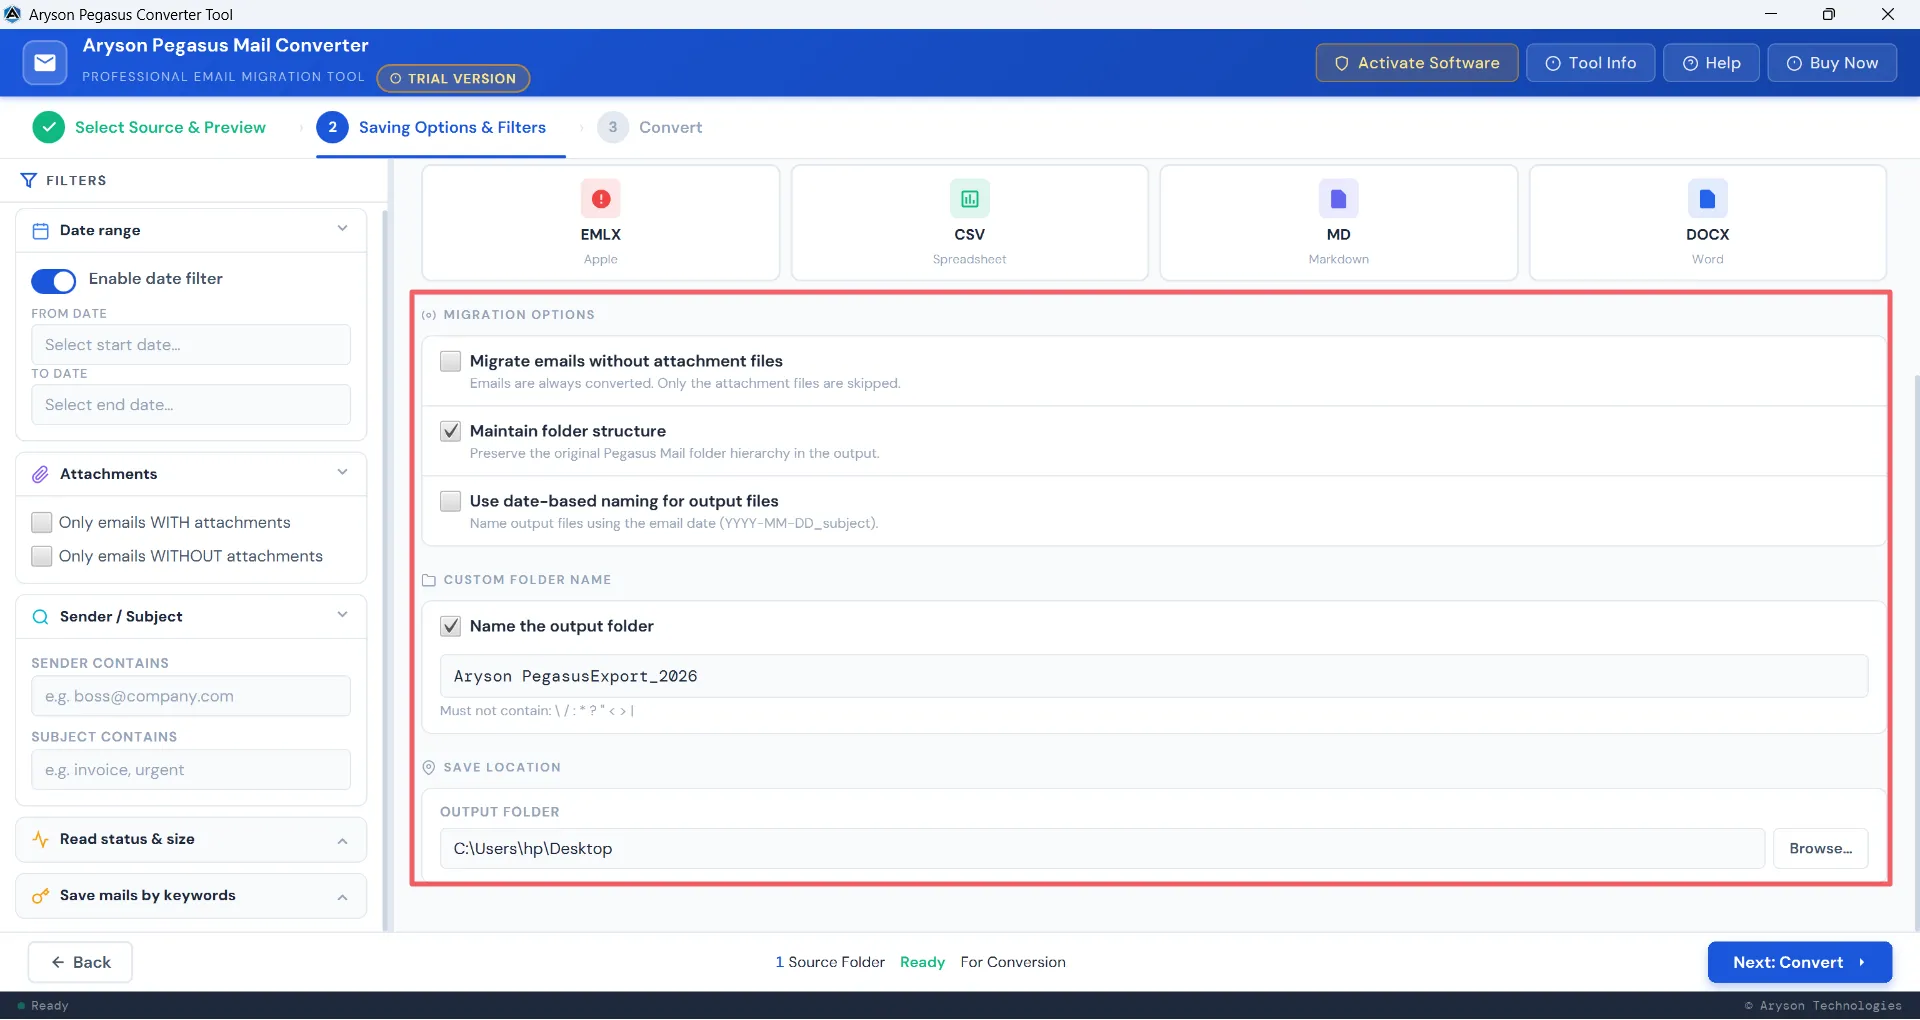
Task: Check Only emails WITH attachments
Action: point(42,522)
